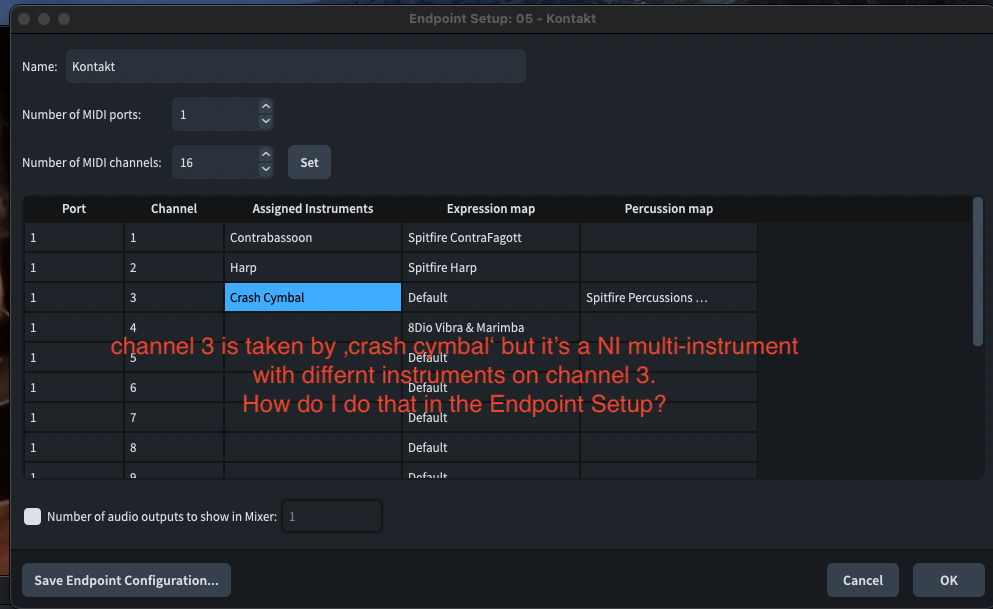993x609 pixels.
Task: Increase Number of MIDI ports stepper
Action: tap(265, 107)
